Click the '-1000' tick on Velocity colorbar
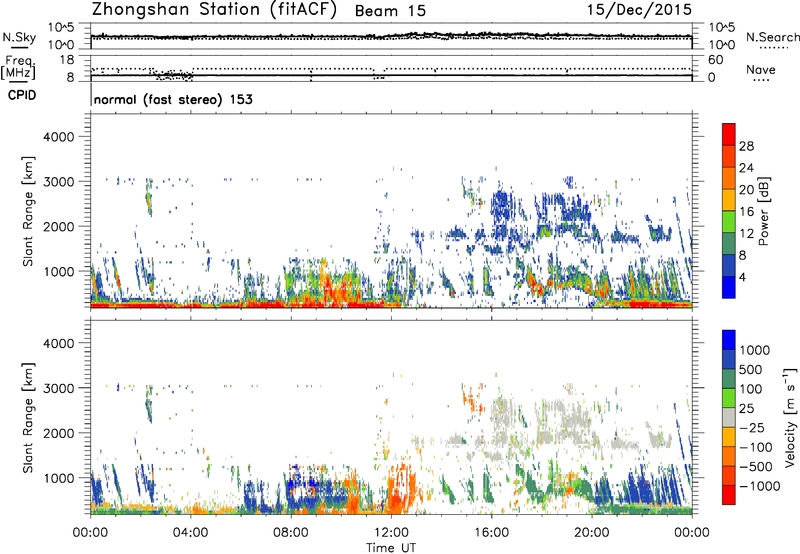The width and height of the screenshot is (800, 554). [759, 486]
